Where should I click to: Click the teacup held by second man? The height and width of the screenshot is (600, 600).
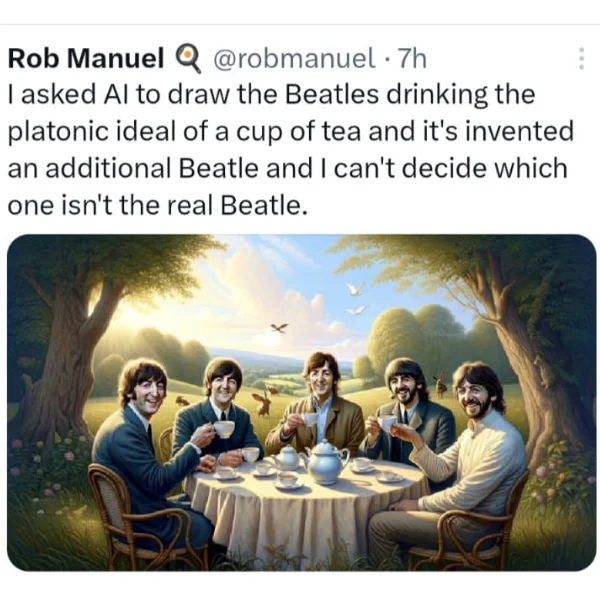coord(224,428)
